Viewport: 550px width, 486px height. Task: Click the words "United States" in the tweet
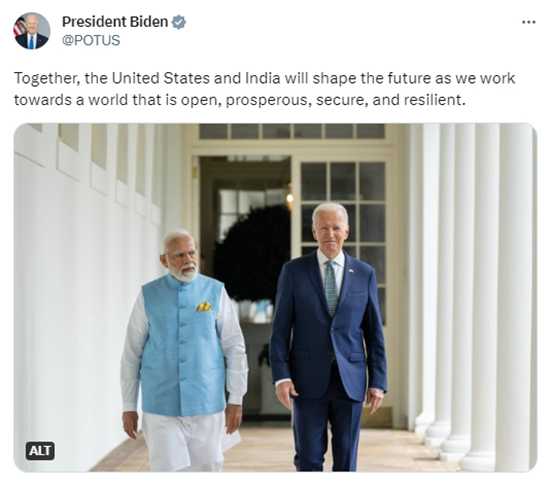[160, 78]
